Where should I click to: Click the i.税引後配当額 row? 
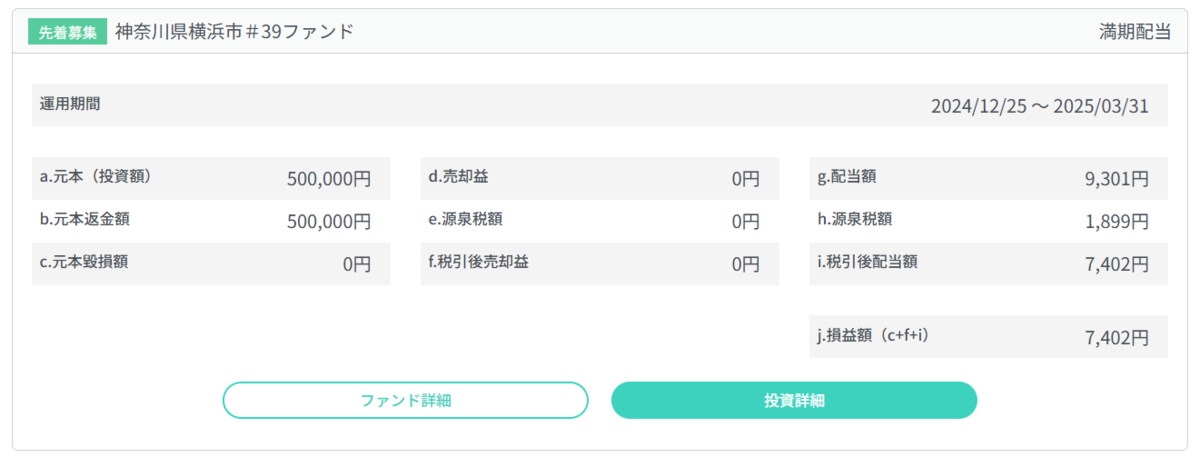pos(988,264)
